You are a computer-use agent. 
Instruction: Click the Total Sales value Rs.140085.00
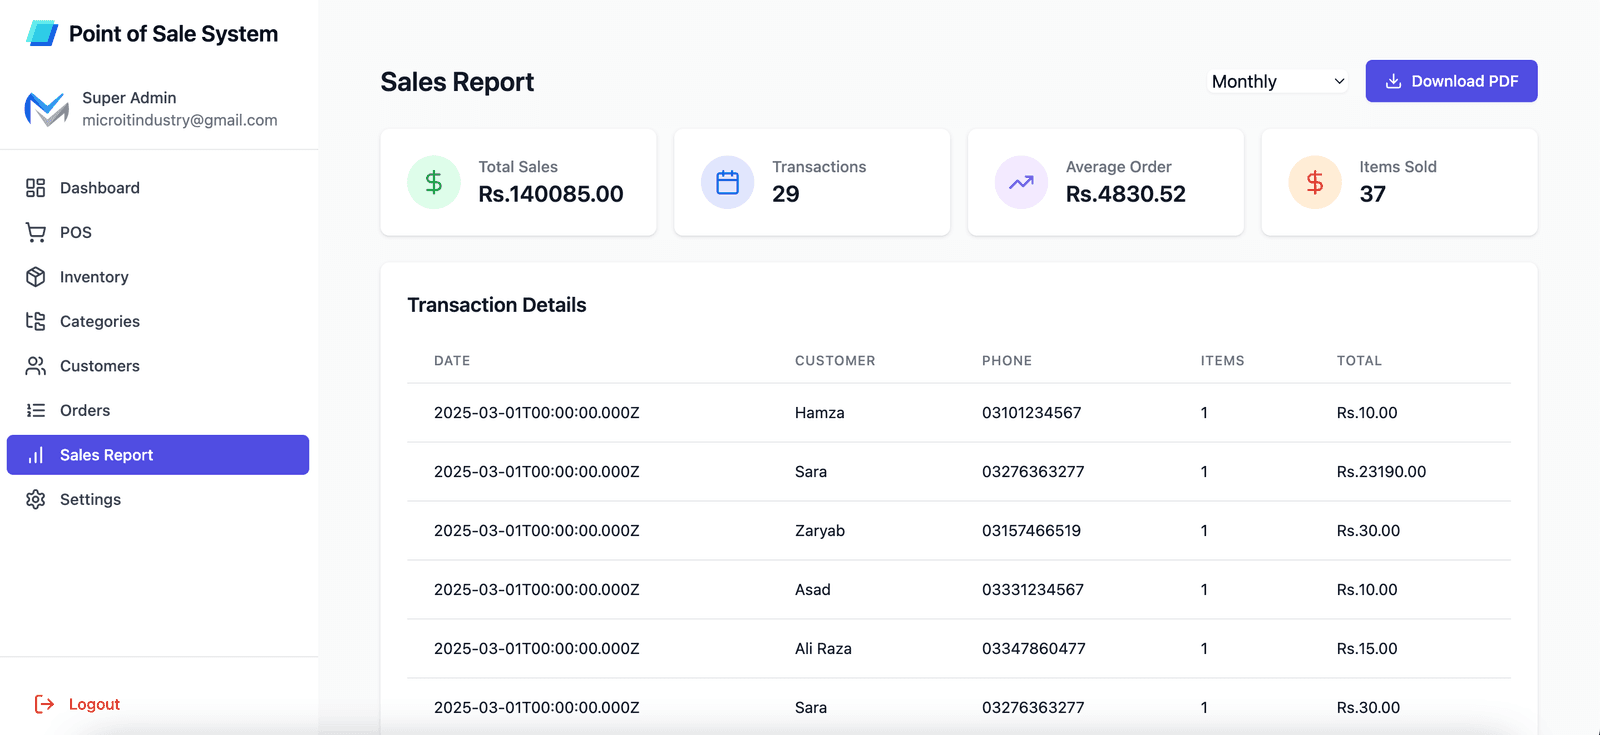(551, 194)
